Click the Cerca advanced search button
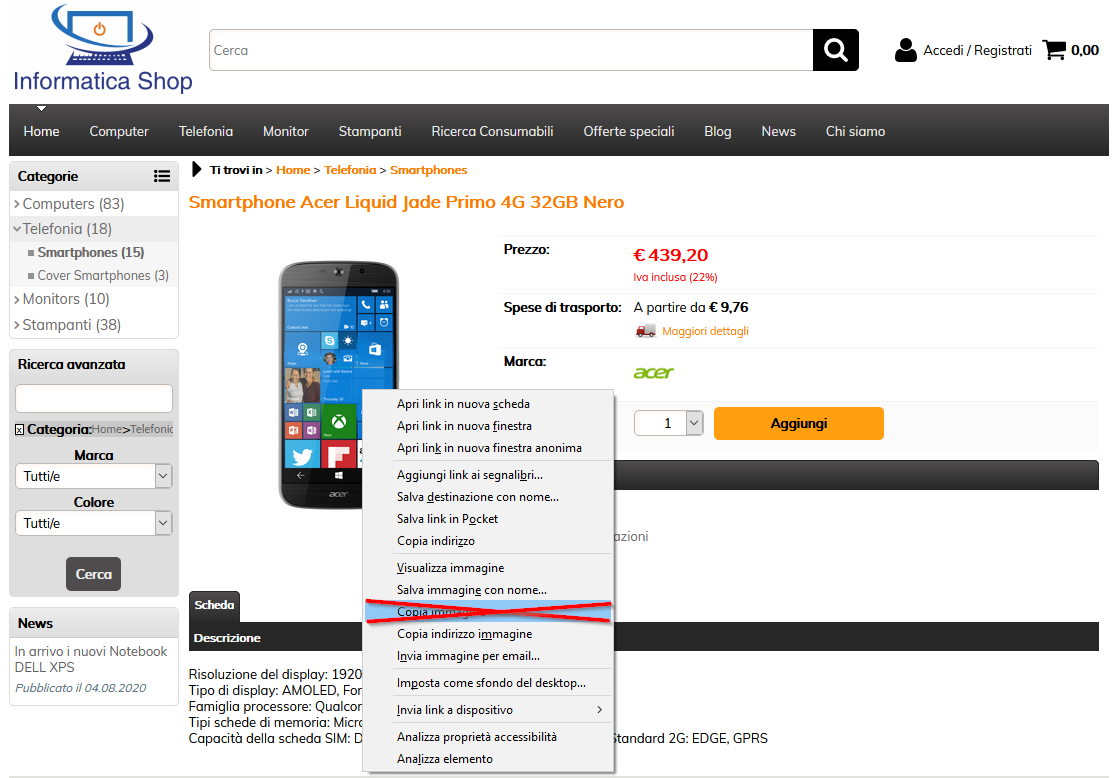The height and width of the screenshot is (778, 1115). pyautogui.click(x=93, y=574)
